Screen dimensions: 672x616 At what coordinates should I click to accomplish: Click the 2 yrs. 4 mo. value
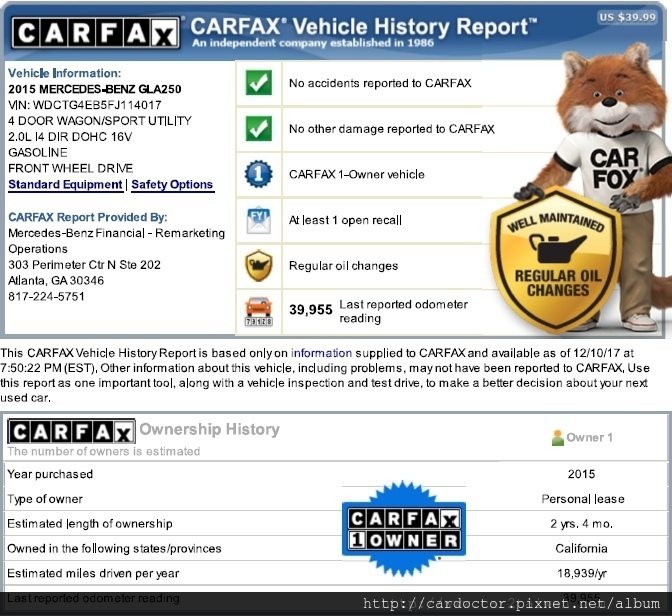tap(582, 524)
